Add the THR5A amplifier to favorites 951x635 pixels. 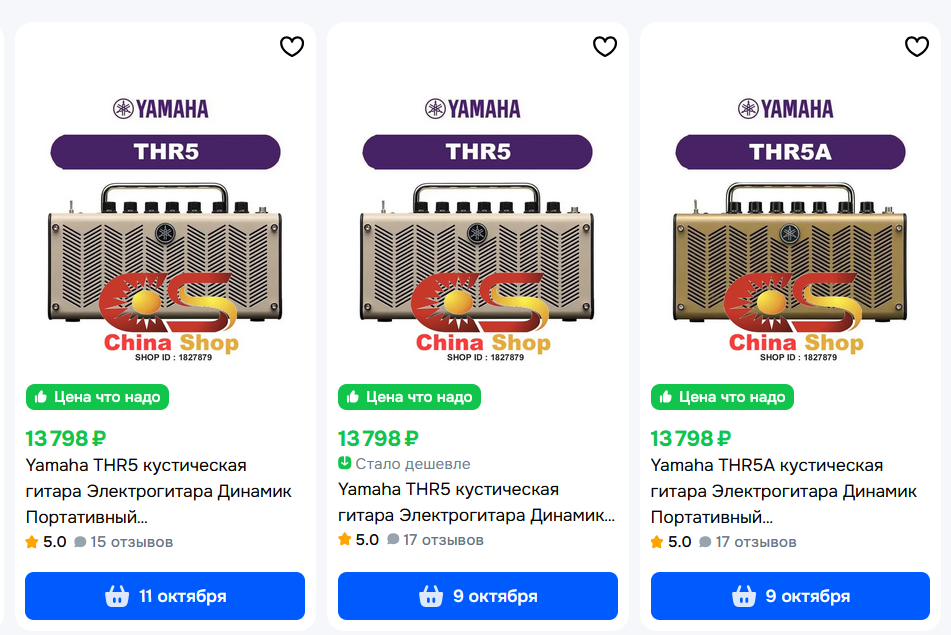pyautogui.click(x=917, y=47)
